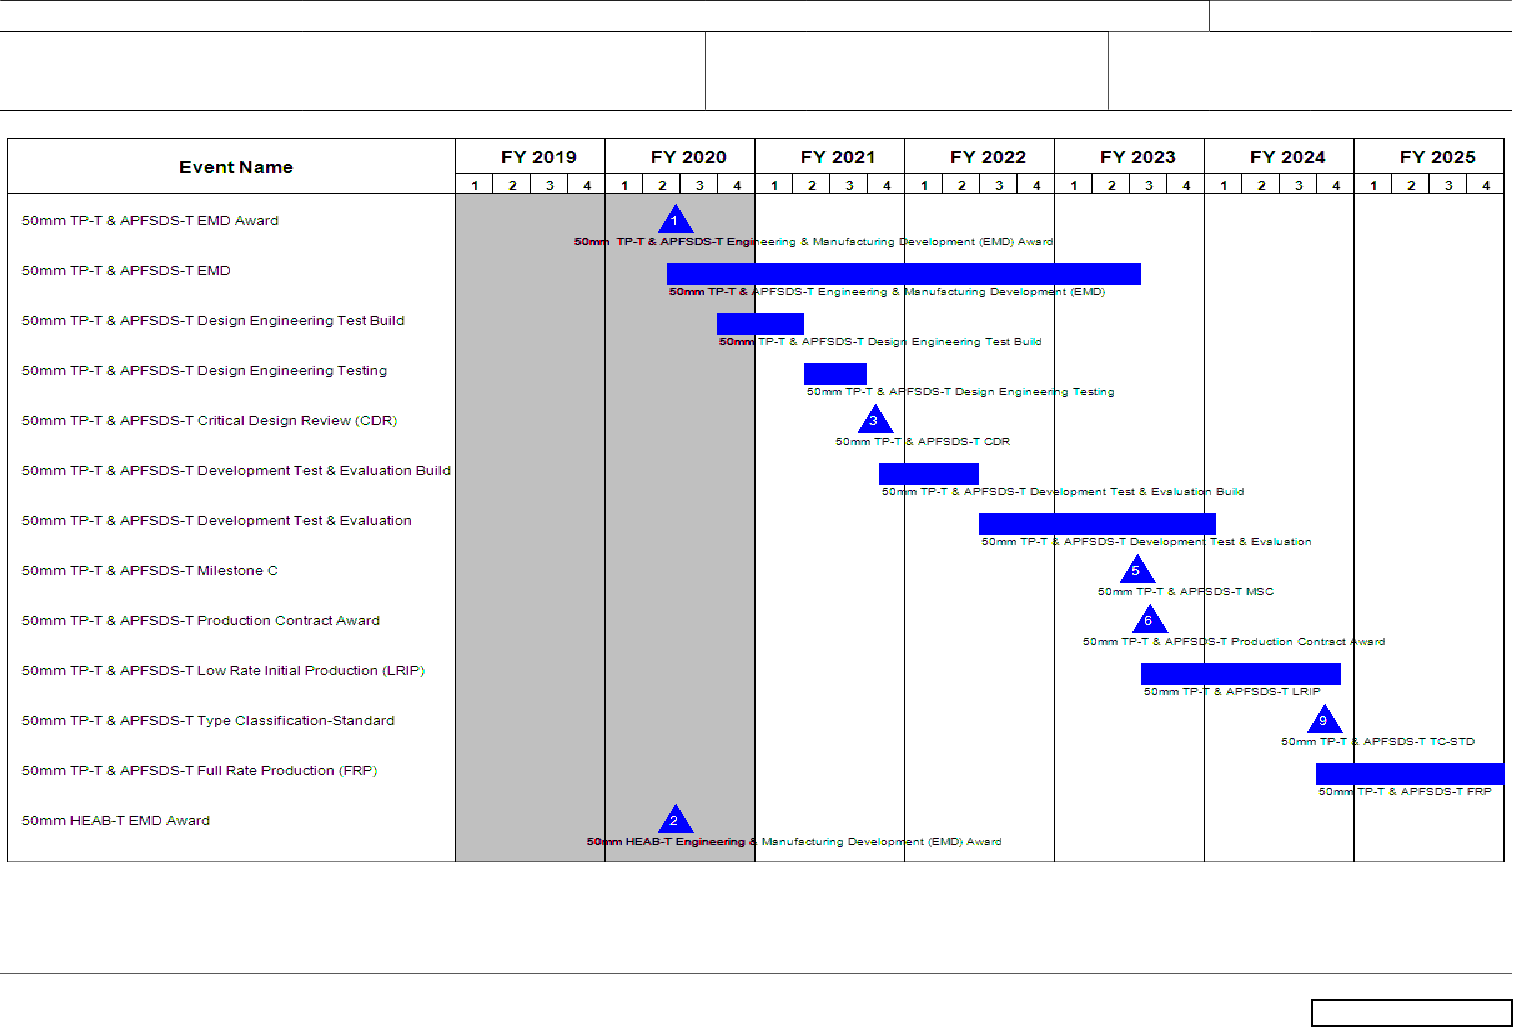This screenshot has height=1027, width=1513.
Task: Click the FY 2022 header cell
Action: [987, 157]
